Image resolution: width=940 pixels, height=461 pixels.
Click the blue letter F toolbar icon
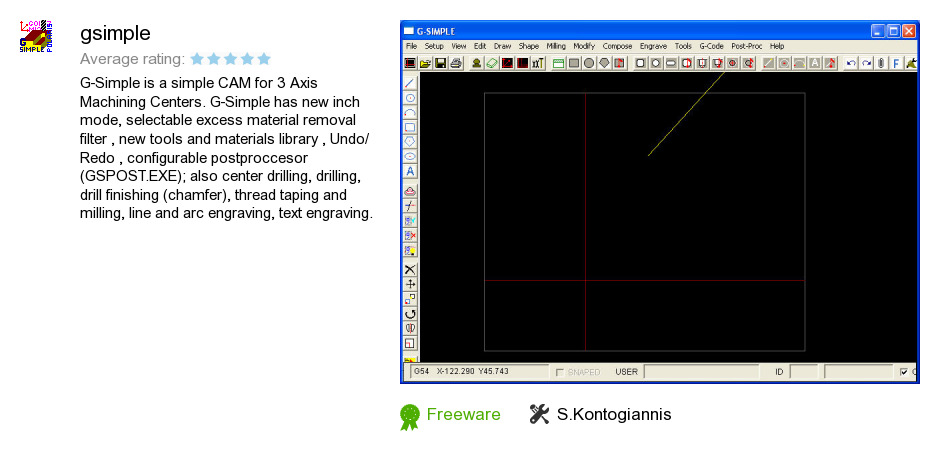click(896, 63)
